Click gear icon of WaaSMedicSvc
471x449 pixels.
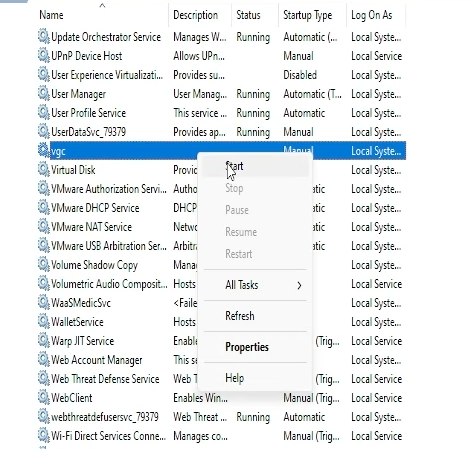tap(43, 302)
